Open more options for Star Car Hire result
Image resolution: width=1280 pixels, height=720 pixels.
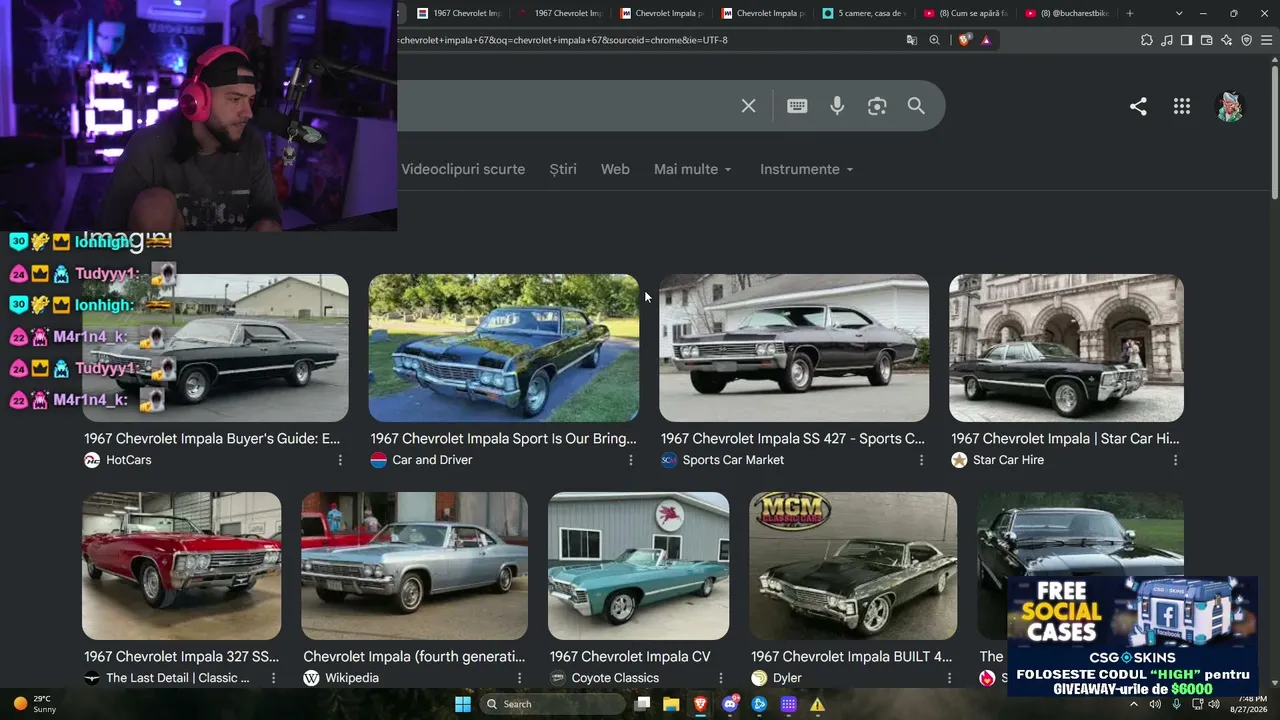(x=1175, y=460)
